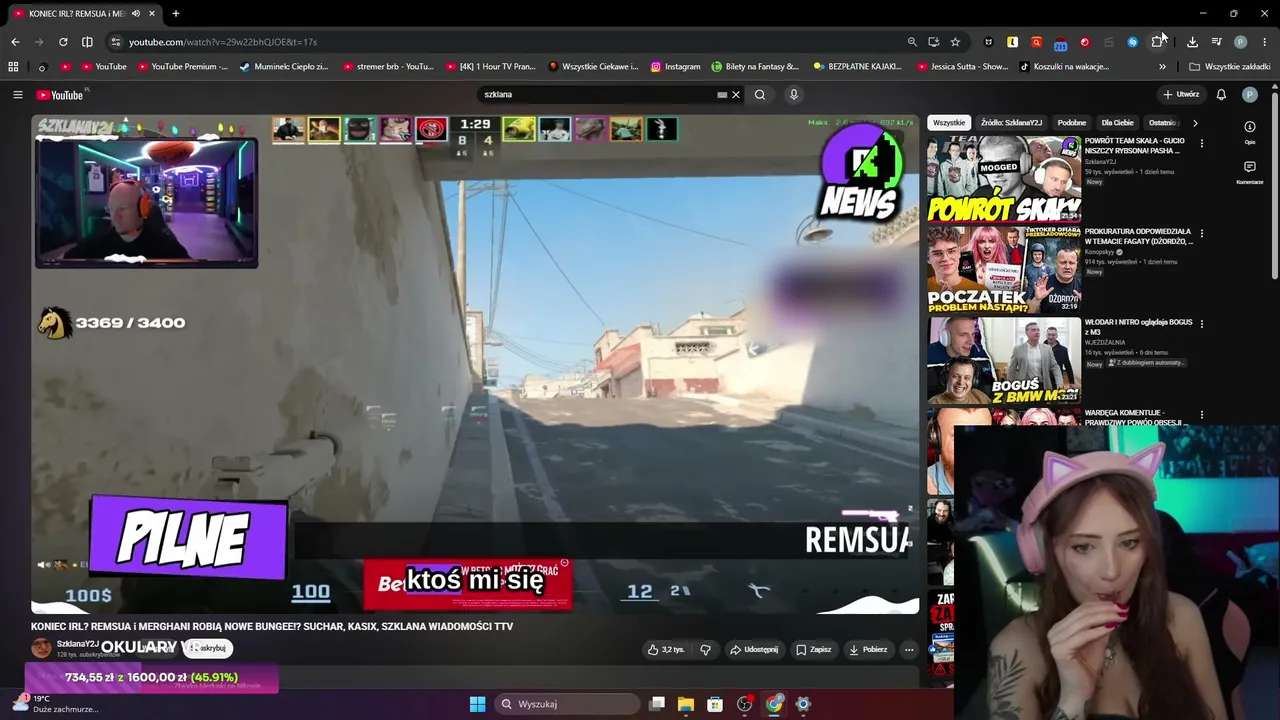1280x720 pixels.
Task: Select the Wszystkie filter chip
Action: (x=949, y=123)
